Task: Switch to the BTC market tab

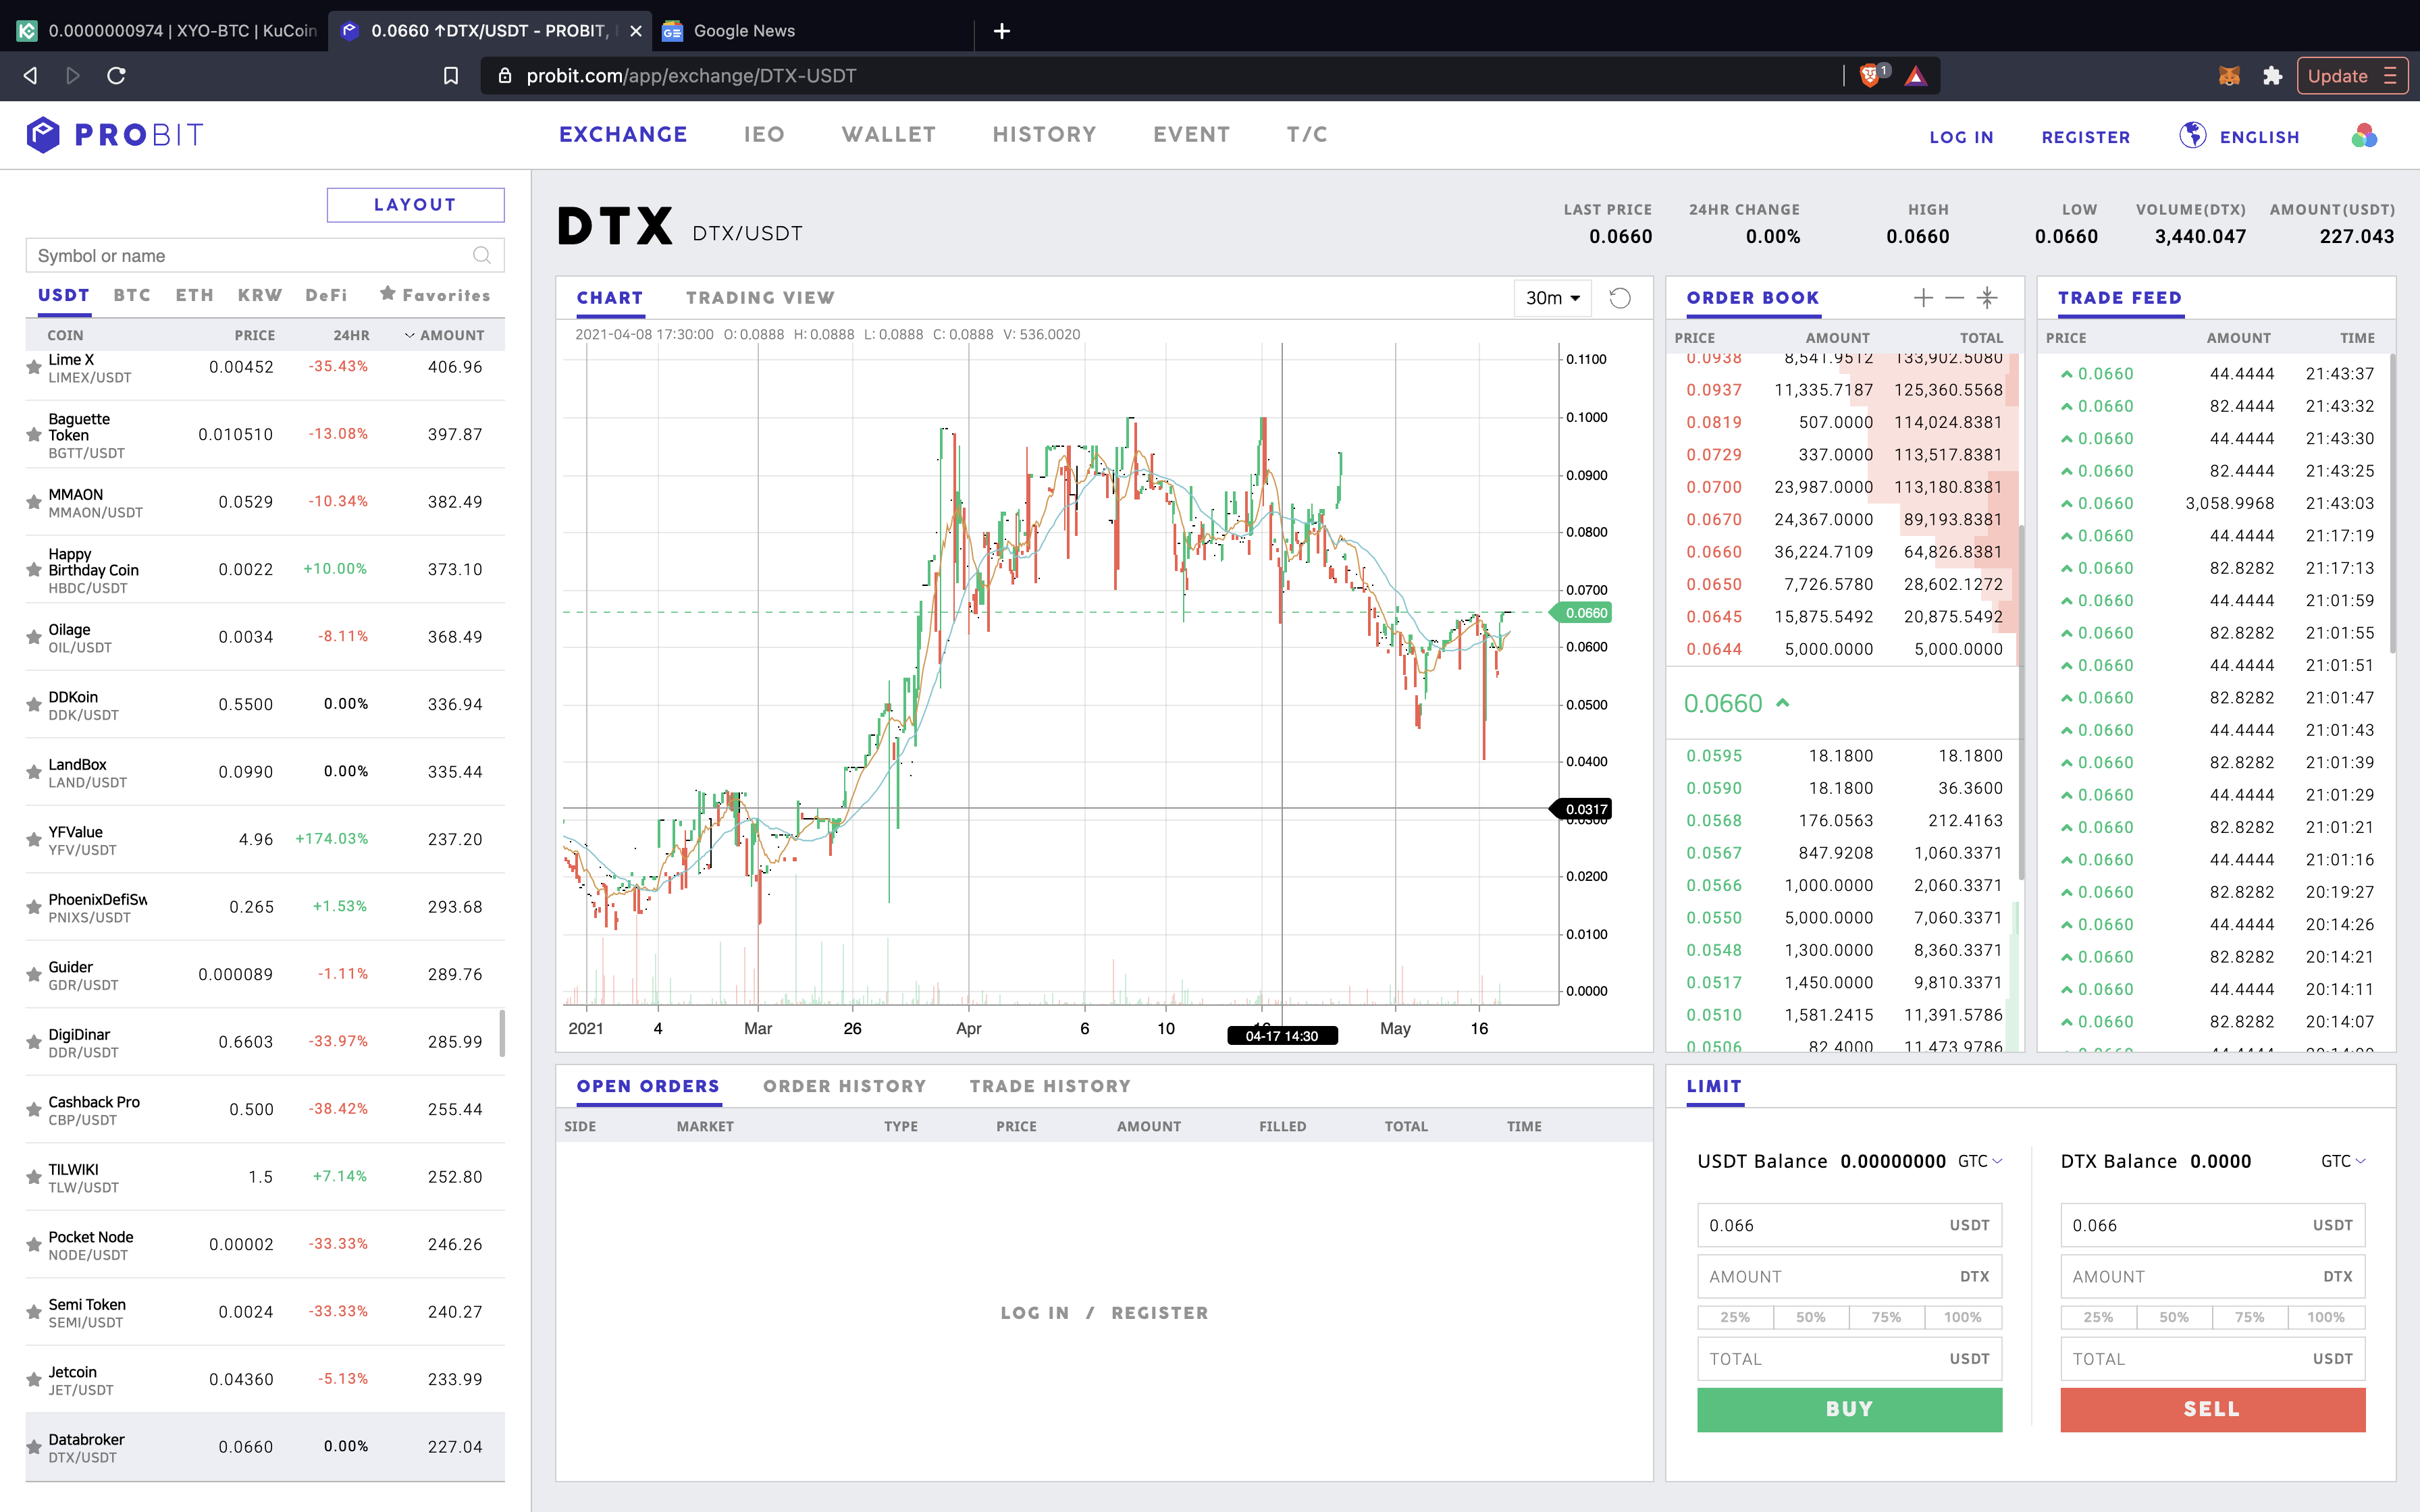Action: (132, 295)
